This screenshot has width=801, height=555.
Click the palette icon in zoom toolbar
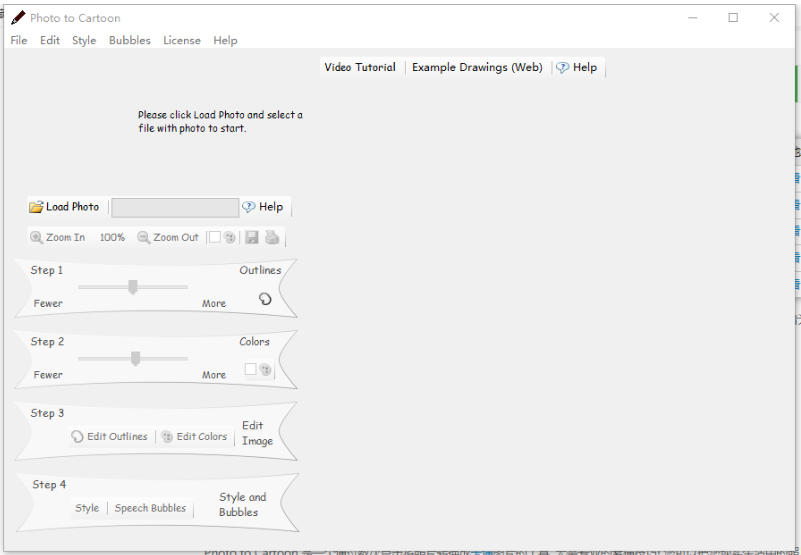click(x=229, y=238)
